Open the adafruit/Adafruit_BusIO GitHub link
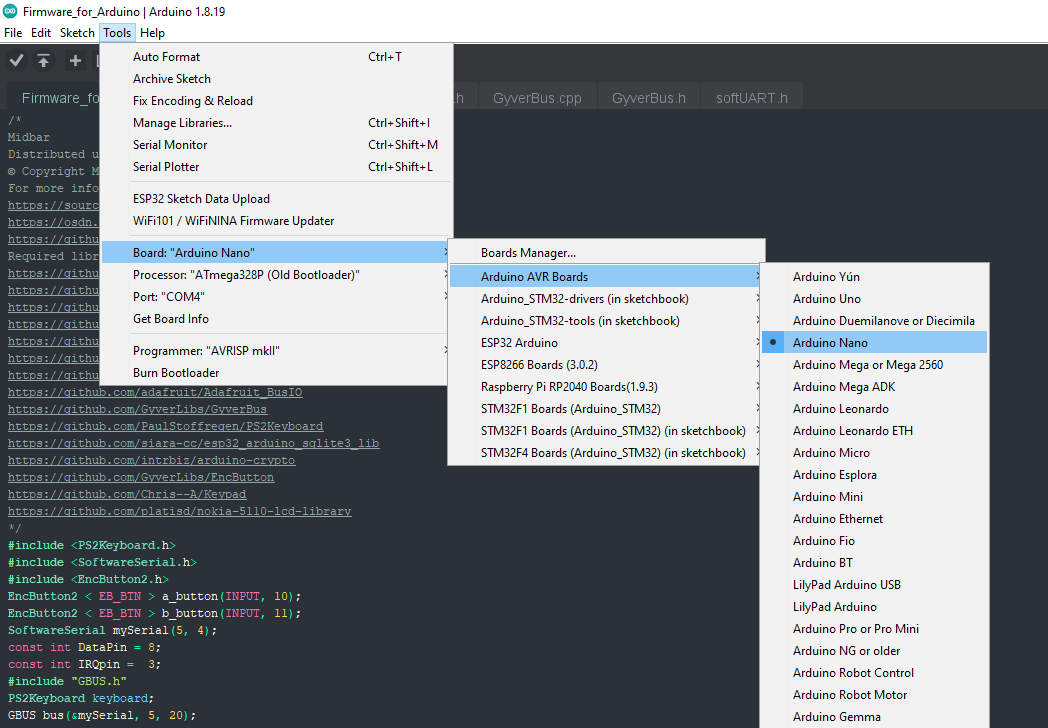This screenshot has height=728, width=1048. [x=155, y=392]
